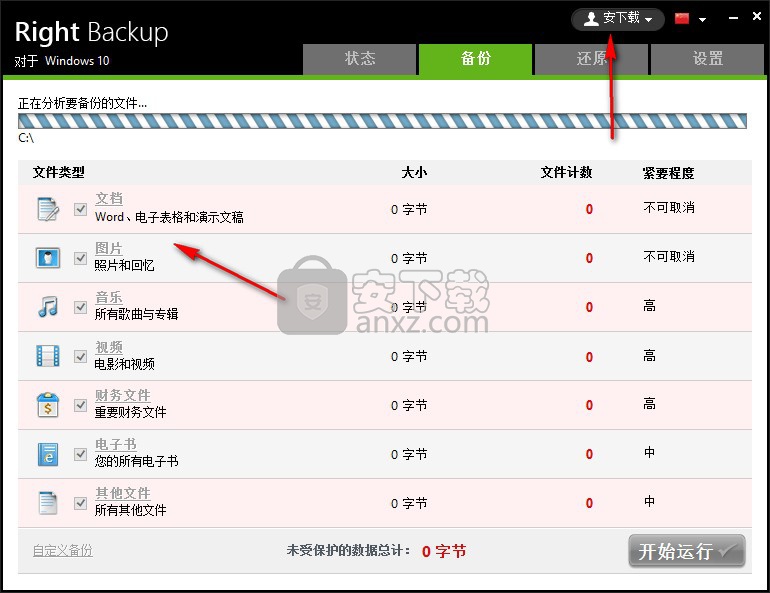Click the Video (视频) film strip icon
The height and width of the screenshot is (593, 770).
coord(48,356)
